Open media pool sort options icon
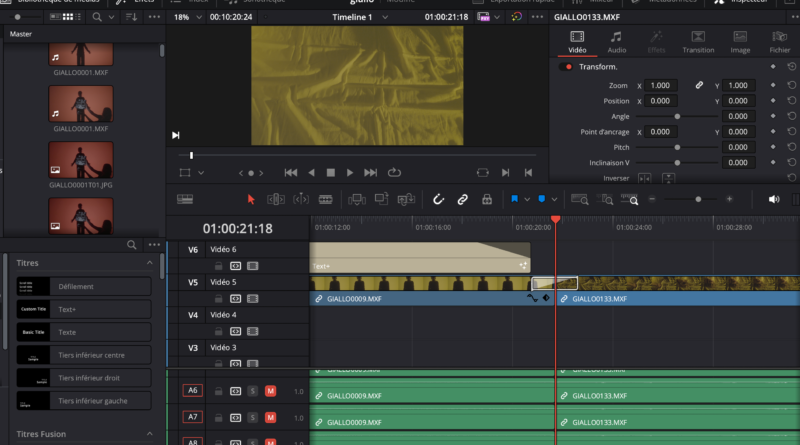Image resolution: width=800 pixels, height=445 pixels. tap(131, 17)
